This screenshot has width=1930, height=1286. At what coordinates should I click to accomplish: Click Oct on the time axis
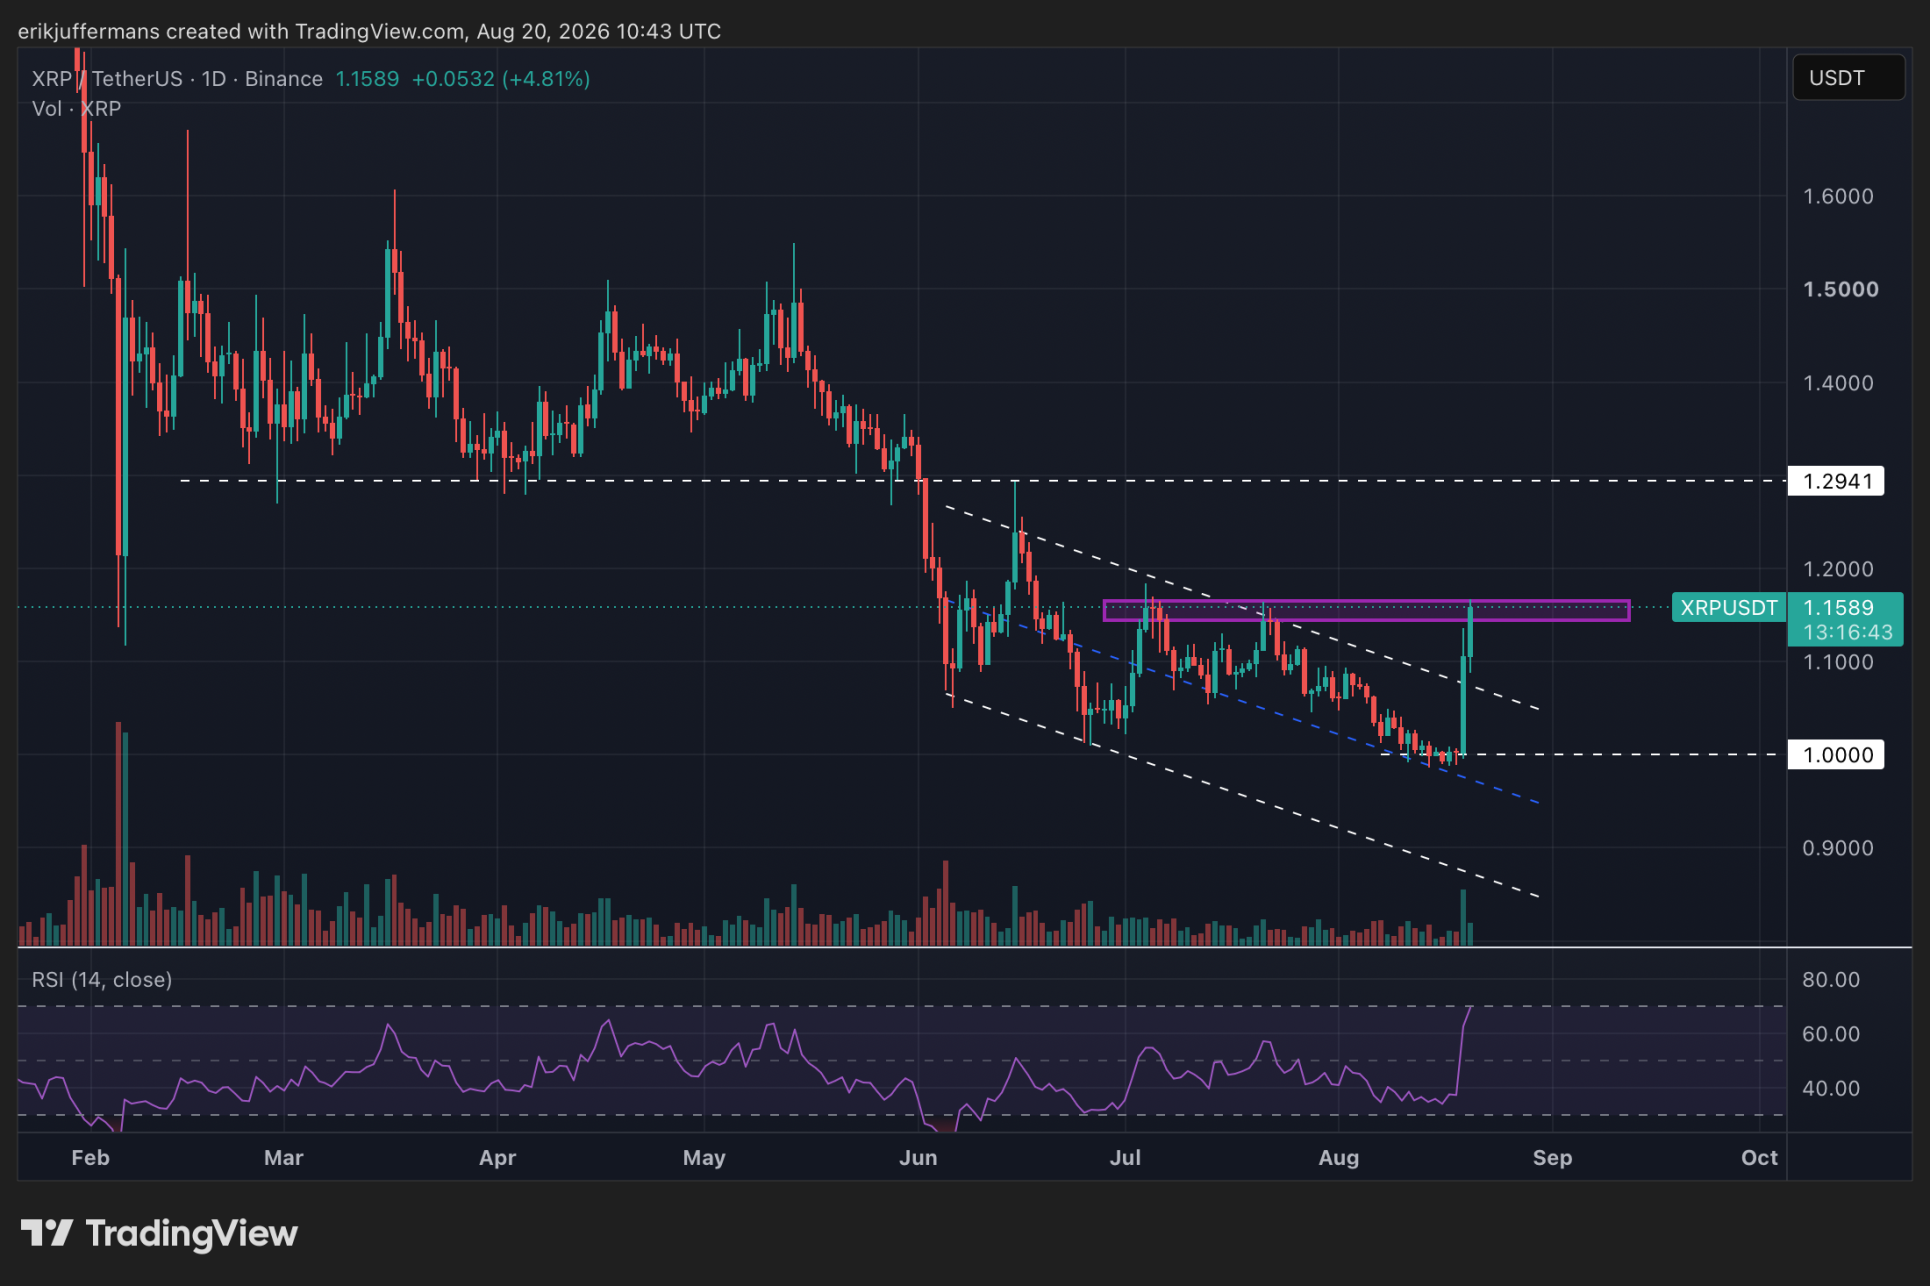coord(1759,1158)
